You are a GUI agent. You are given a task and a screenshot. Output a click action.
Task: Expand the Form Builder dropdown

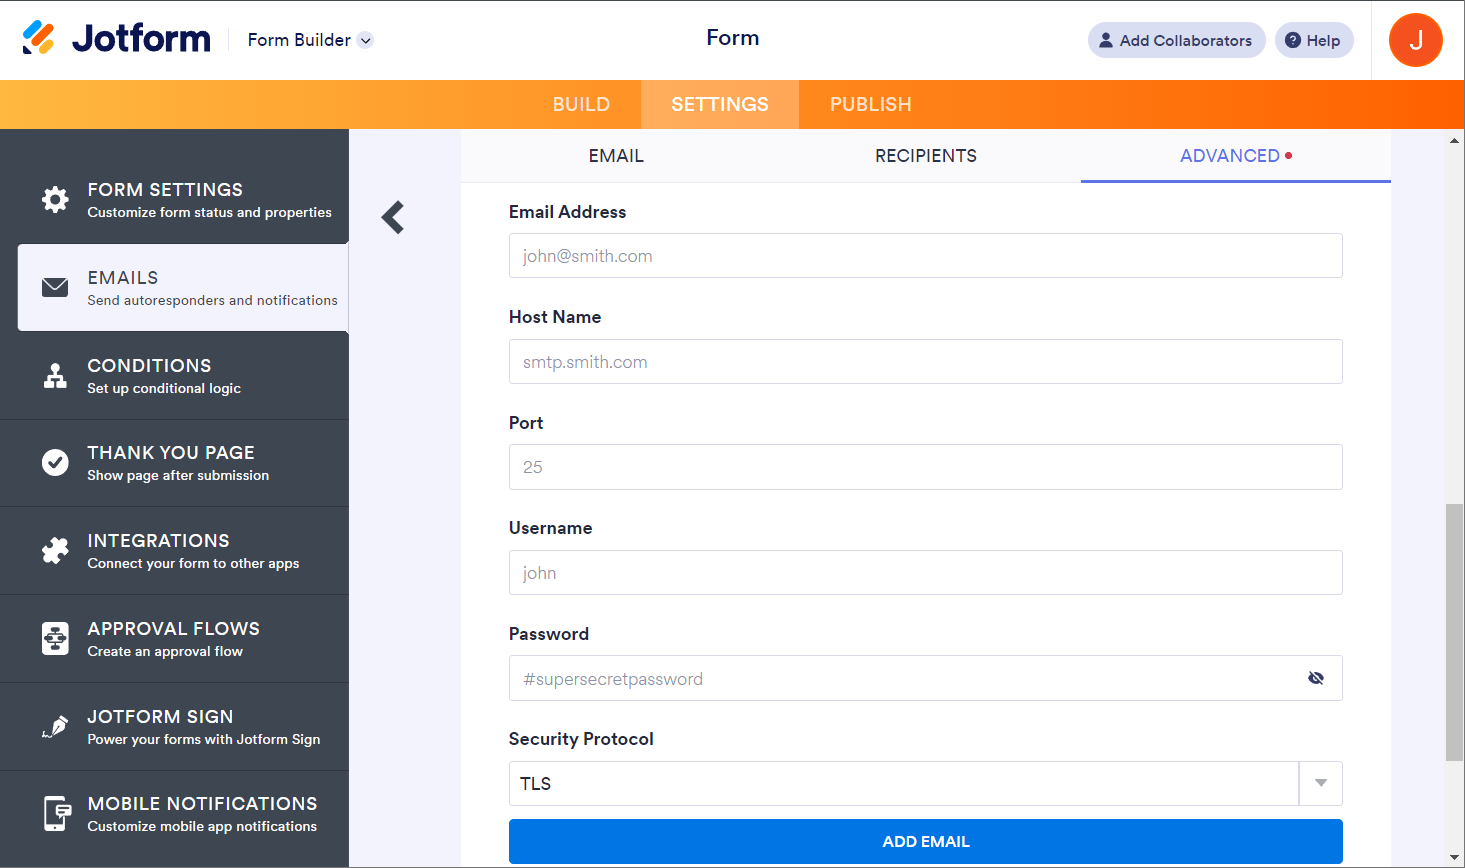pos(366,41)
